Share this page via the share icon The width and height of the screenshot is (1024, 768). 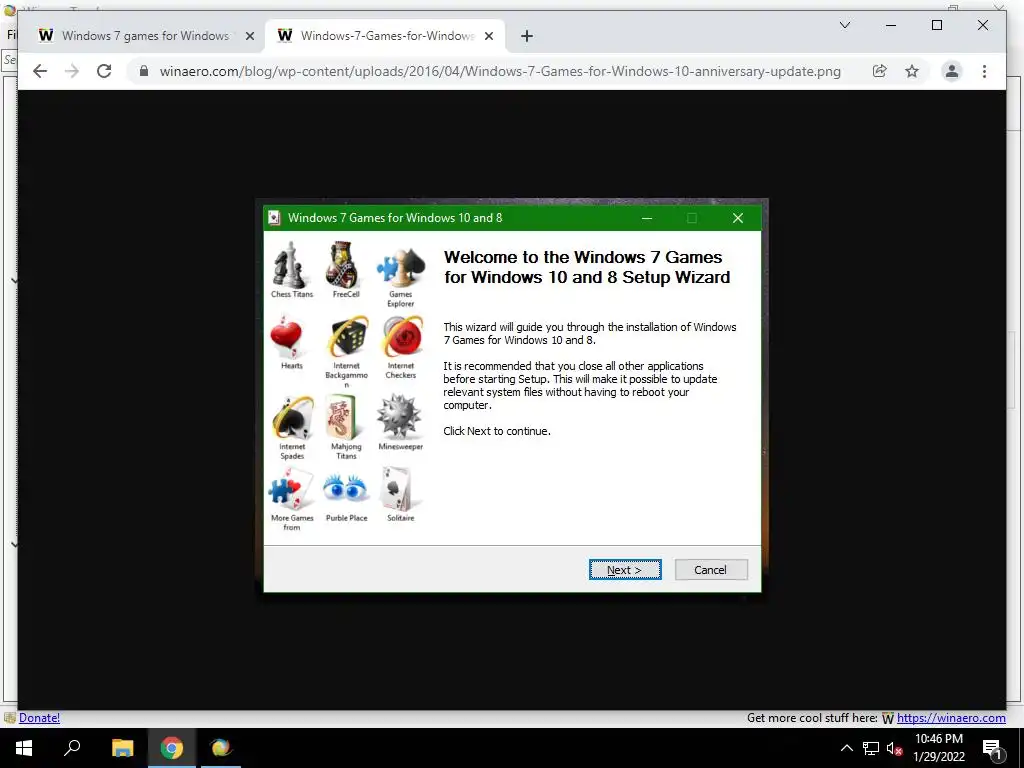[880, 71]
